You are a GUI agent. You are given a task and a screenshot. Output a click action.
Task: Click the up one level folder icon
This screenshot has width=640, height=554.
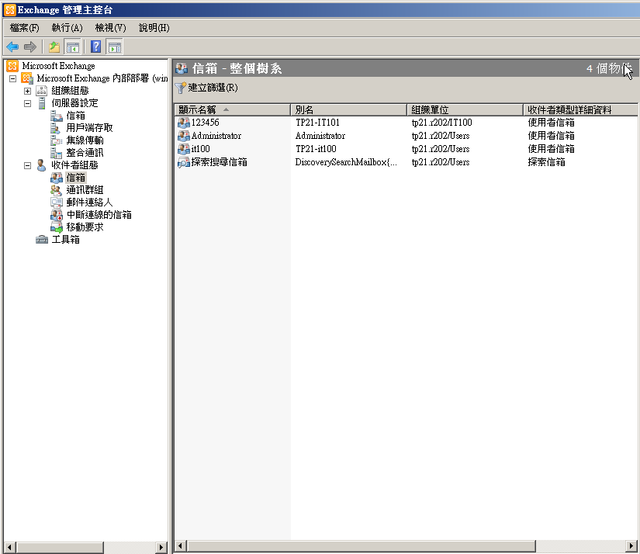pyautogui.click(x=54, y=47)
